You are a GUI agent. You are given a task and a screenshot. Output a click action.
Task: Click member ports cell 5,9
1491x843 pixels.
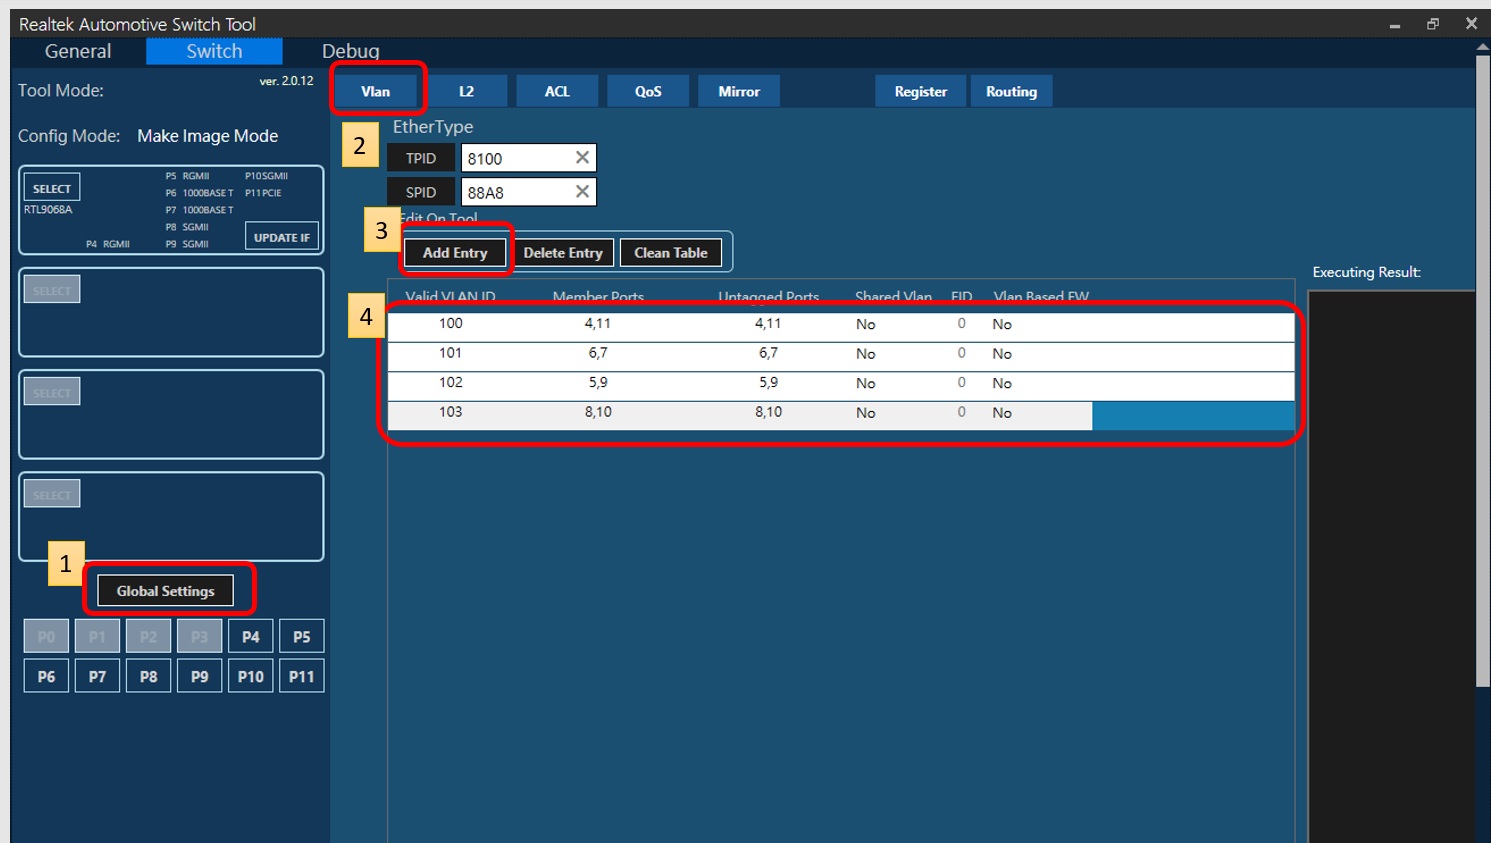598,382
